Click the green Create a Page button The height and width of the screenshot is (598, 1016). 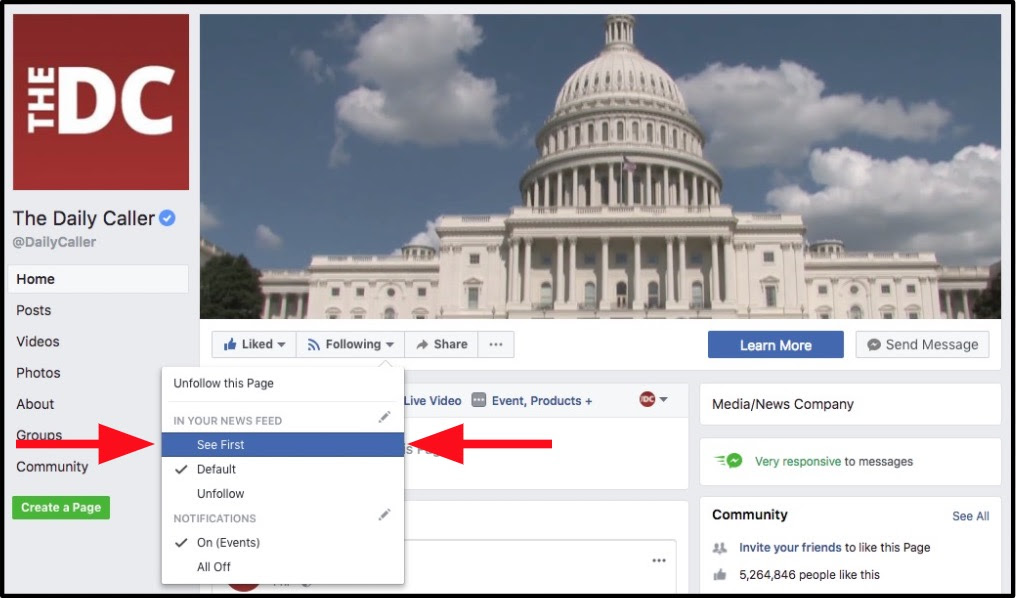tap(61, 507)
